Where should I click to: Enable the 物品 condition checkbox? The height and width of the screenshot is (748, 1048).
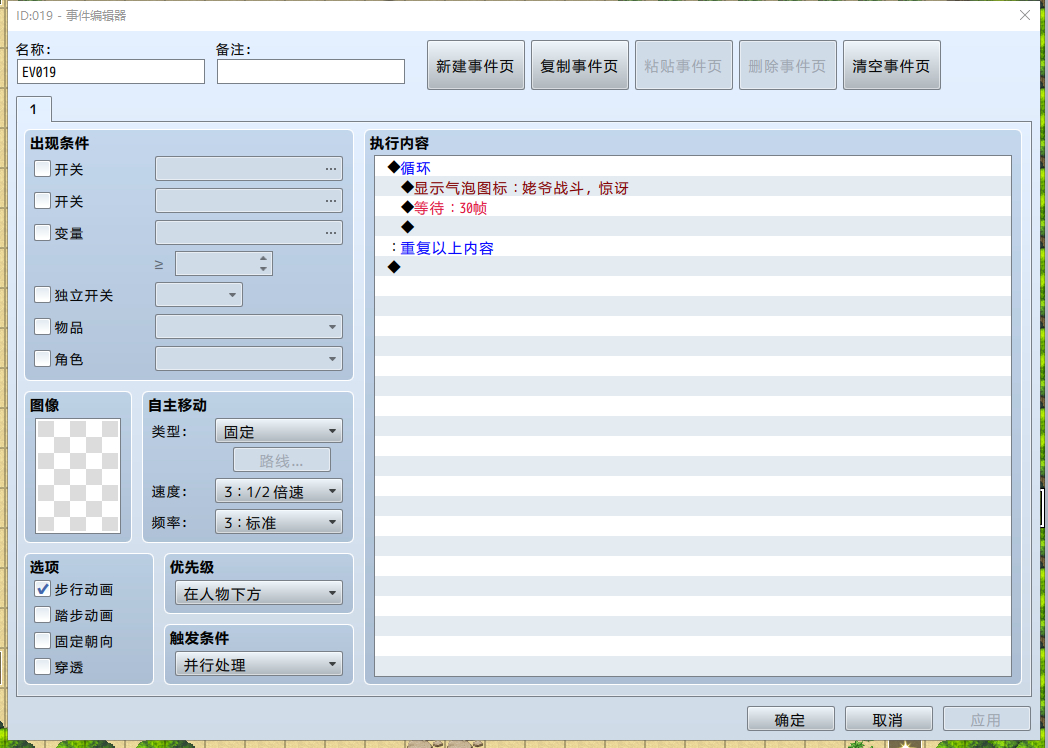tap(42, 327)
